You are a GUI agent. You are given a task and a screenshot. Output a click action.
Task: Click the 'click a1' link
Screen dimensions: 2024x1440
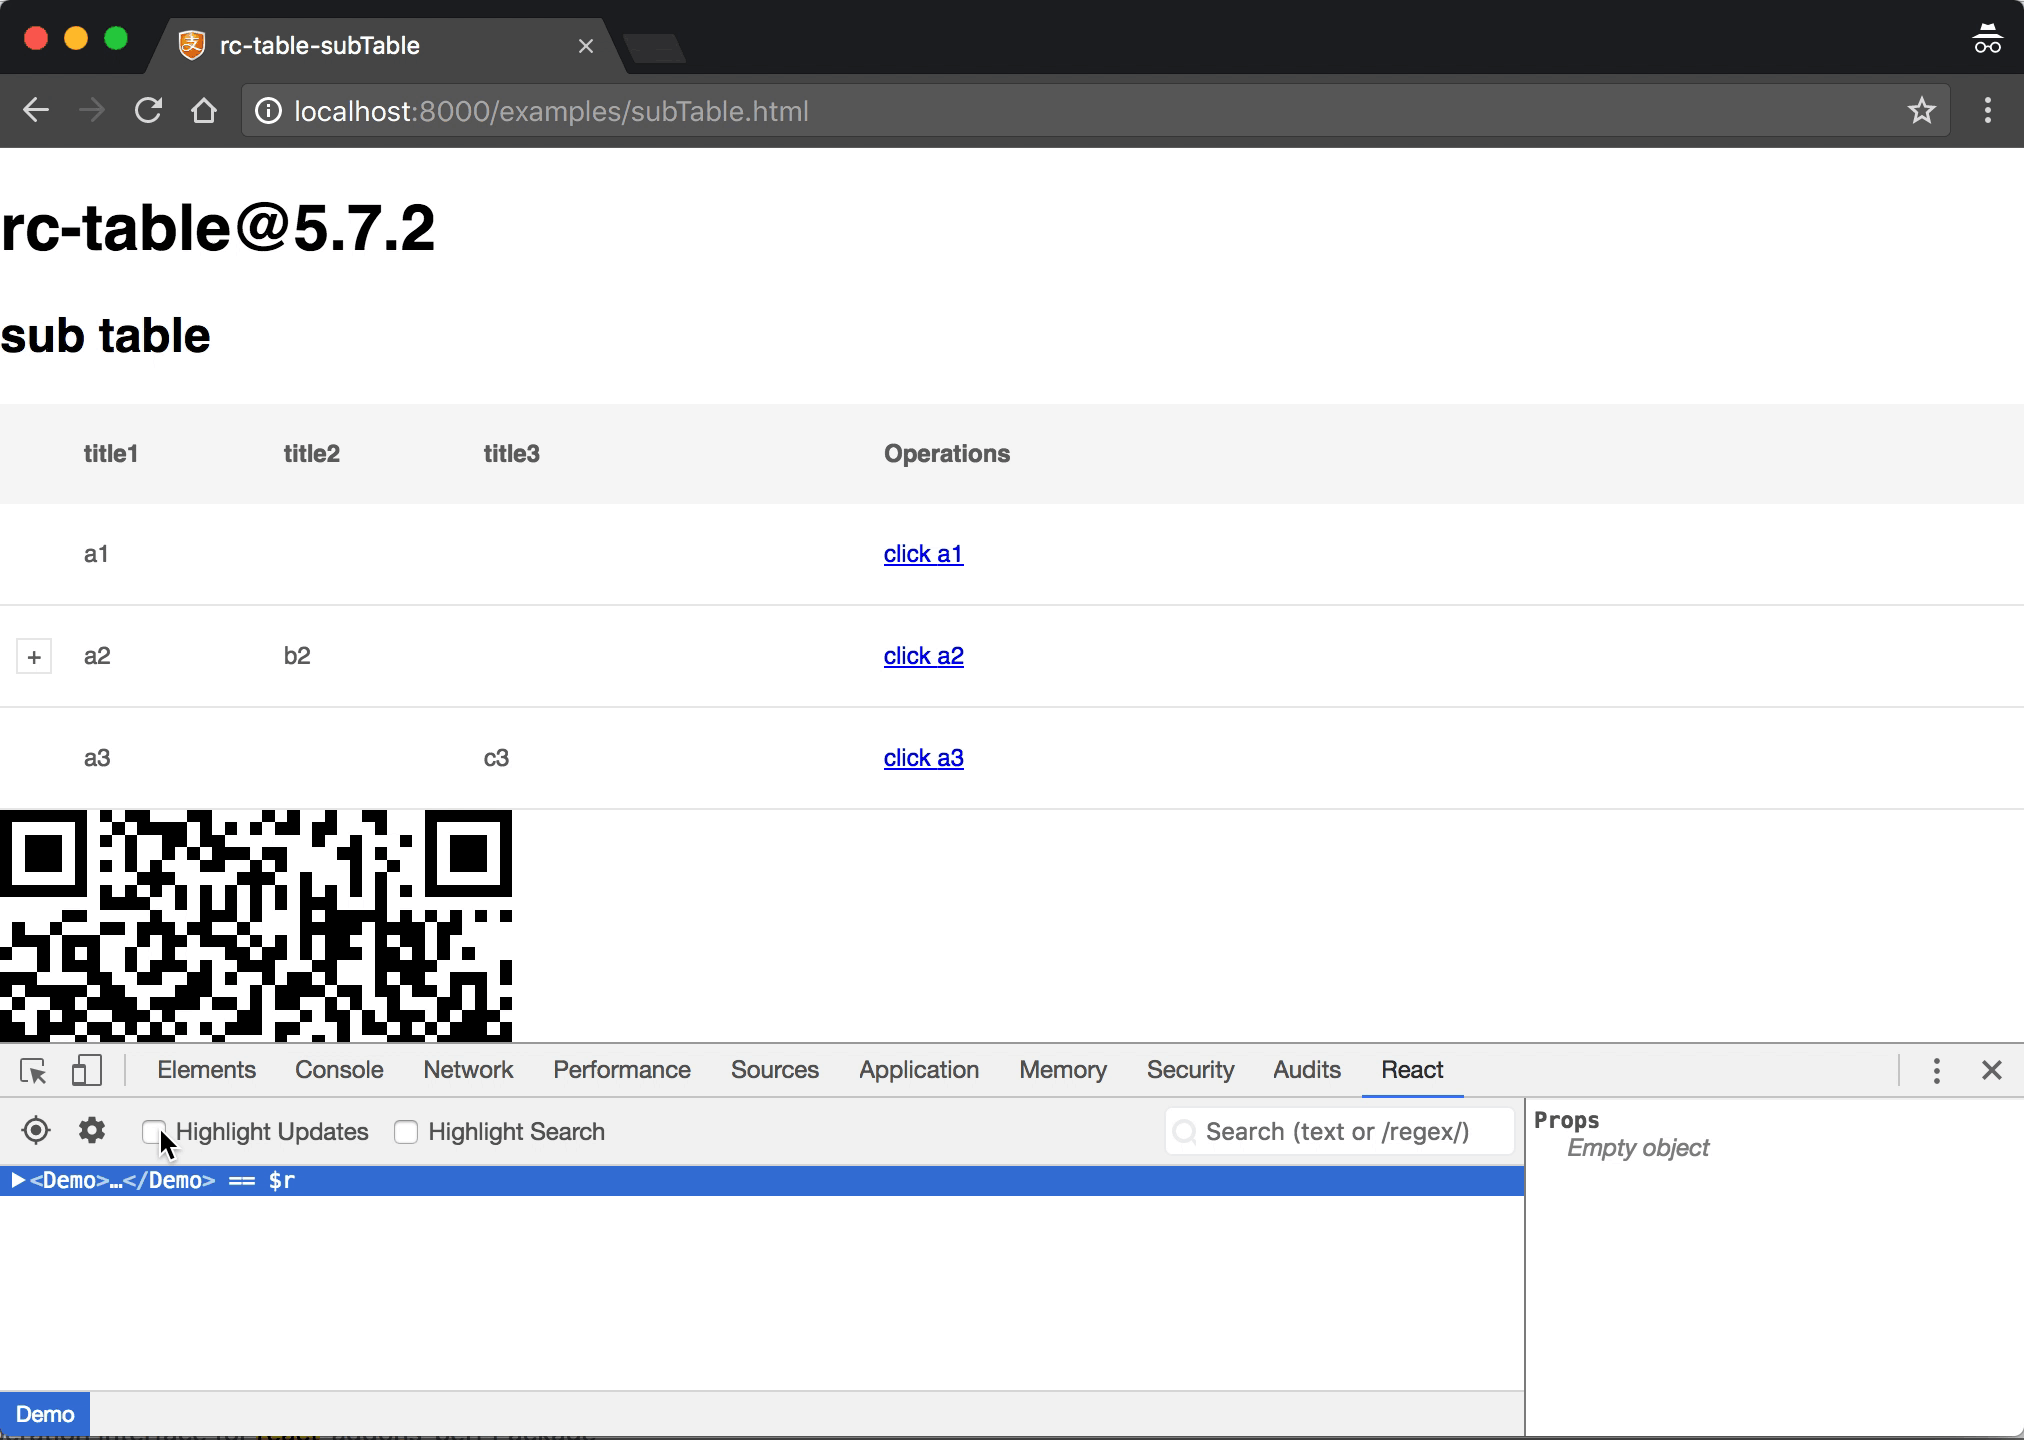point(923,554)
